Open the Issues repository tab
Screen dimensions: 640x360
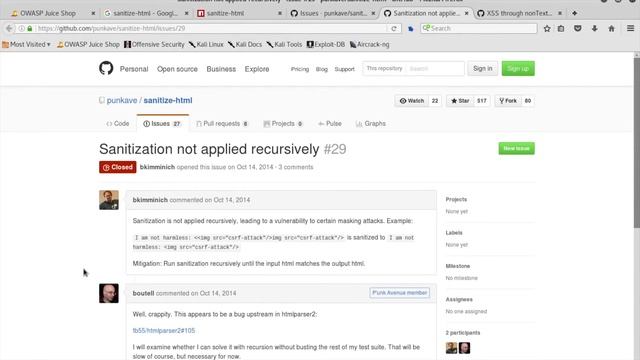click(x=162, y=124)
